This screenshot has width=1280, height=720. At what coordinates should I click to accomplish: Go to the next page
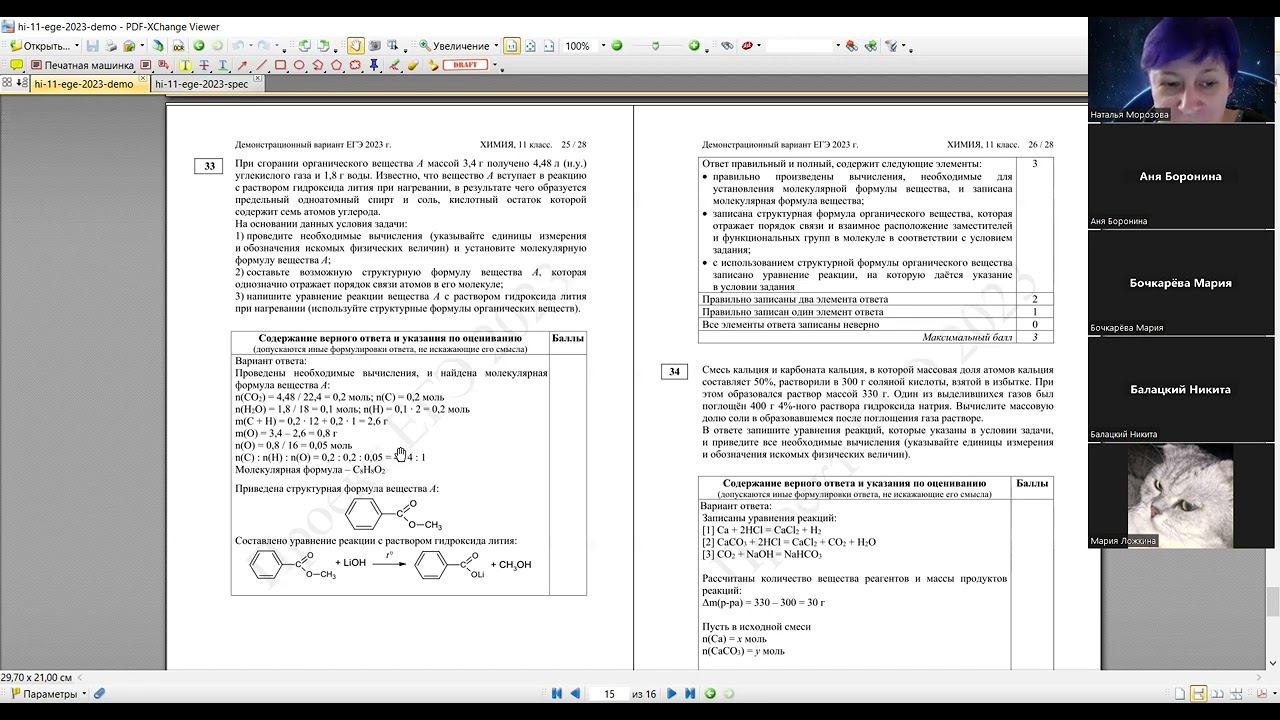click(671, 694)
